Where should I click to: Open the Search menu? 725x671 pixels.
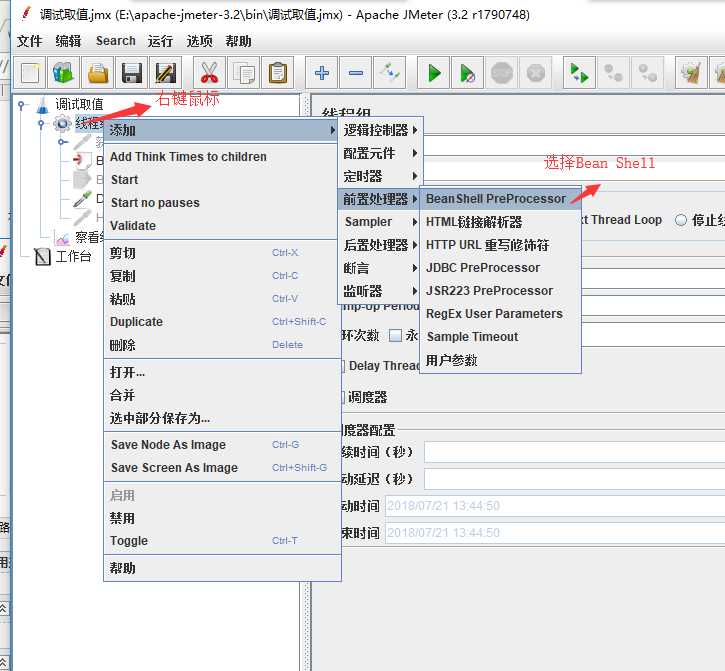(116, 41)
